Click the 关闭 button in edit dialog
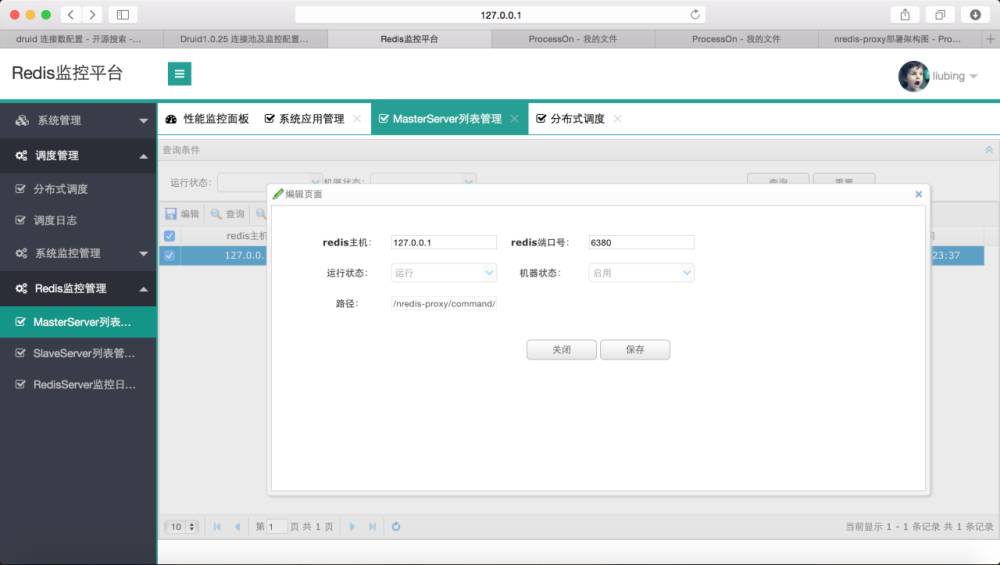This screenshot has height=565, width=1000. click(561, 349)
